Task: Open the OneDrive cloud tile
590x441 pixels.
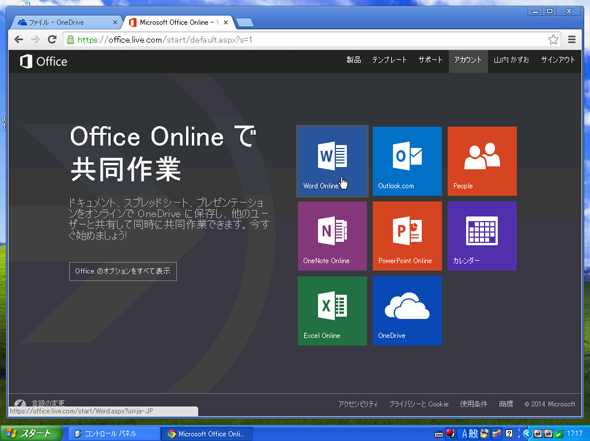Action: [x=407, y=311]
